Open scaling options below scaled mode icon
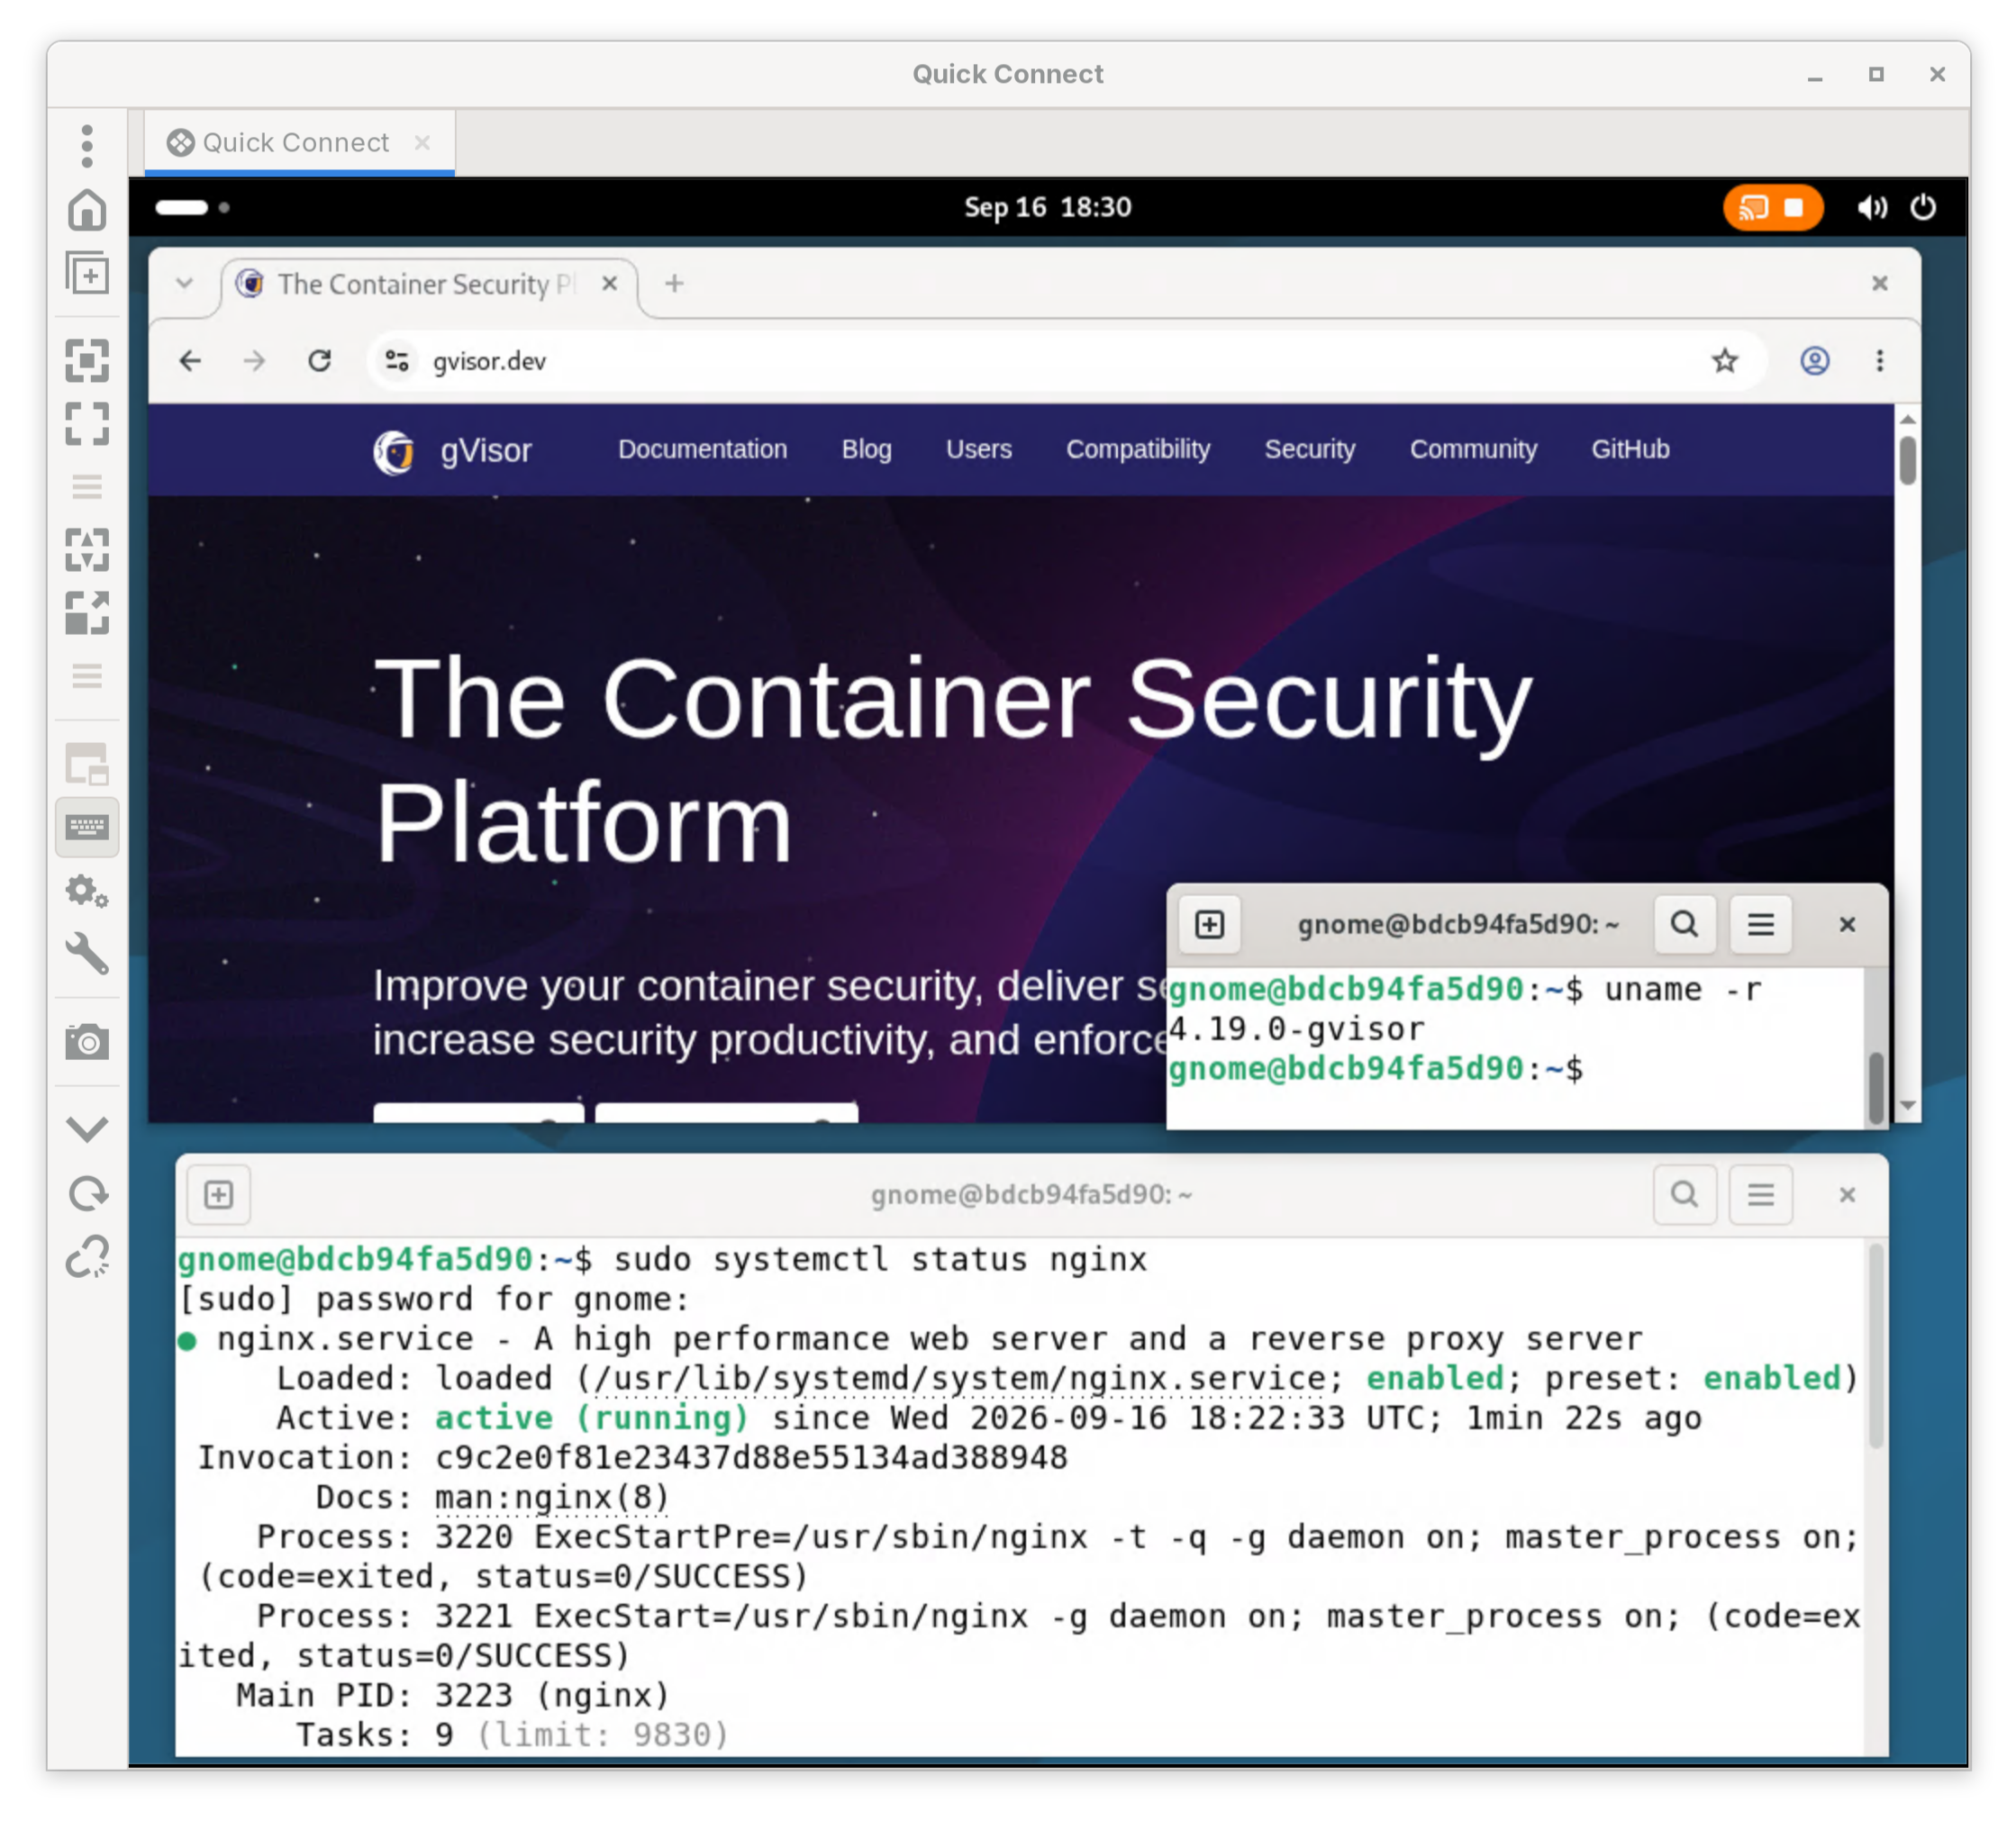The width and height of the screenshot is (2016, 1821). coord(87,676)
